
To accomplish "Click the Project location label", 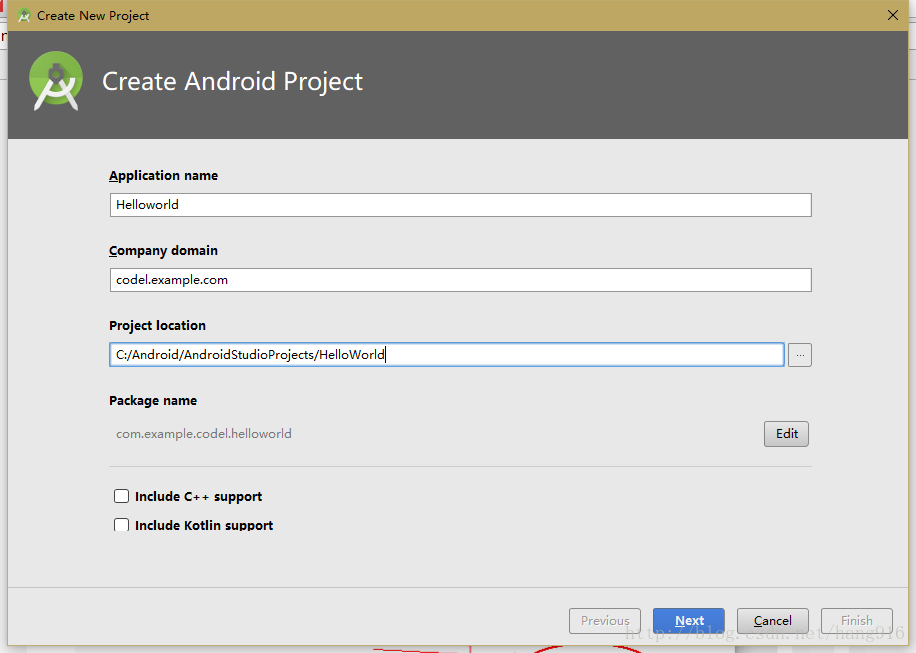I will pos(158,325).
